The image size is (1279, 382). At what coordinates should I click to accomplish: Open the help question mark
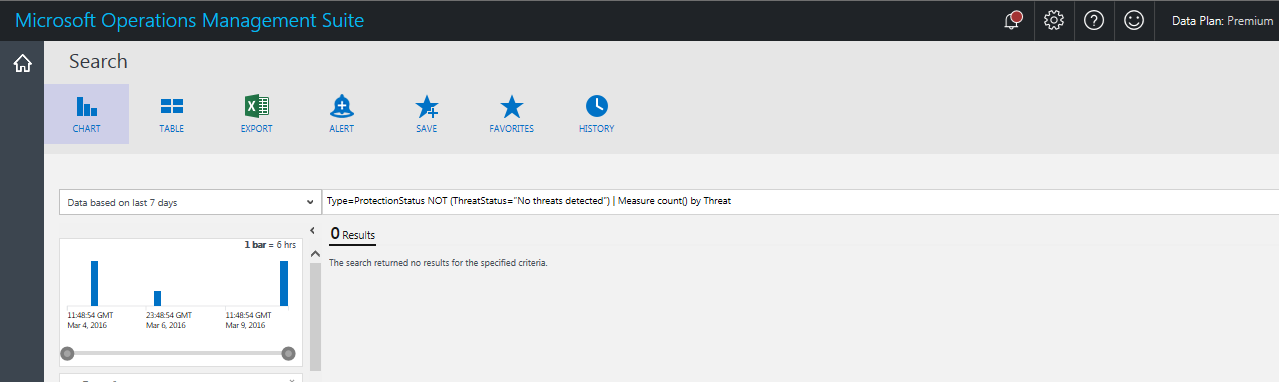pyautogui.click(x=1093, y=20)
